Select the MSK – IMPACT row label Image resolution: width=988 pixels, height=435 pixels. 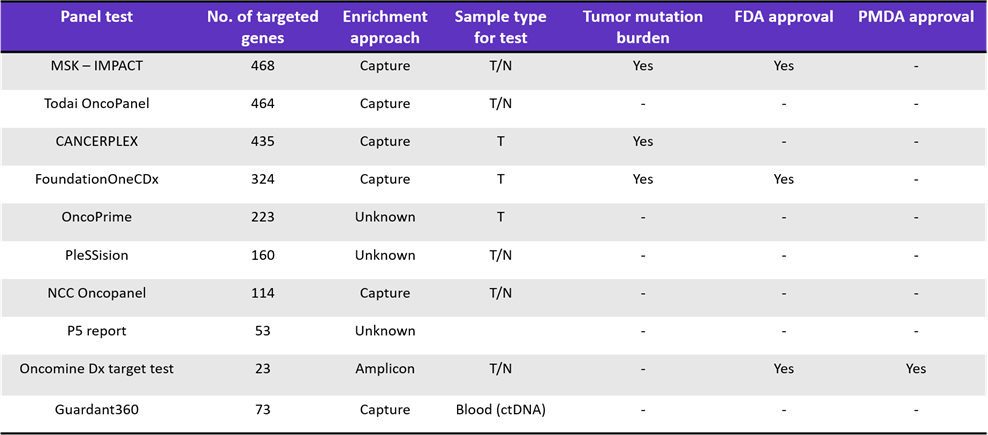(x=97, y=66)
